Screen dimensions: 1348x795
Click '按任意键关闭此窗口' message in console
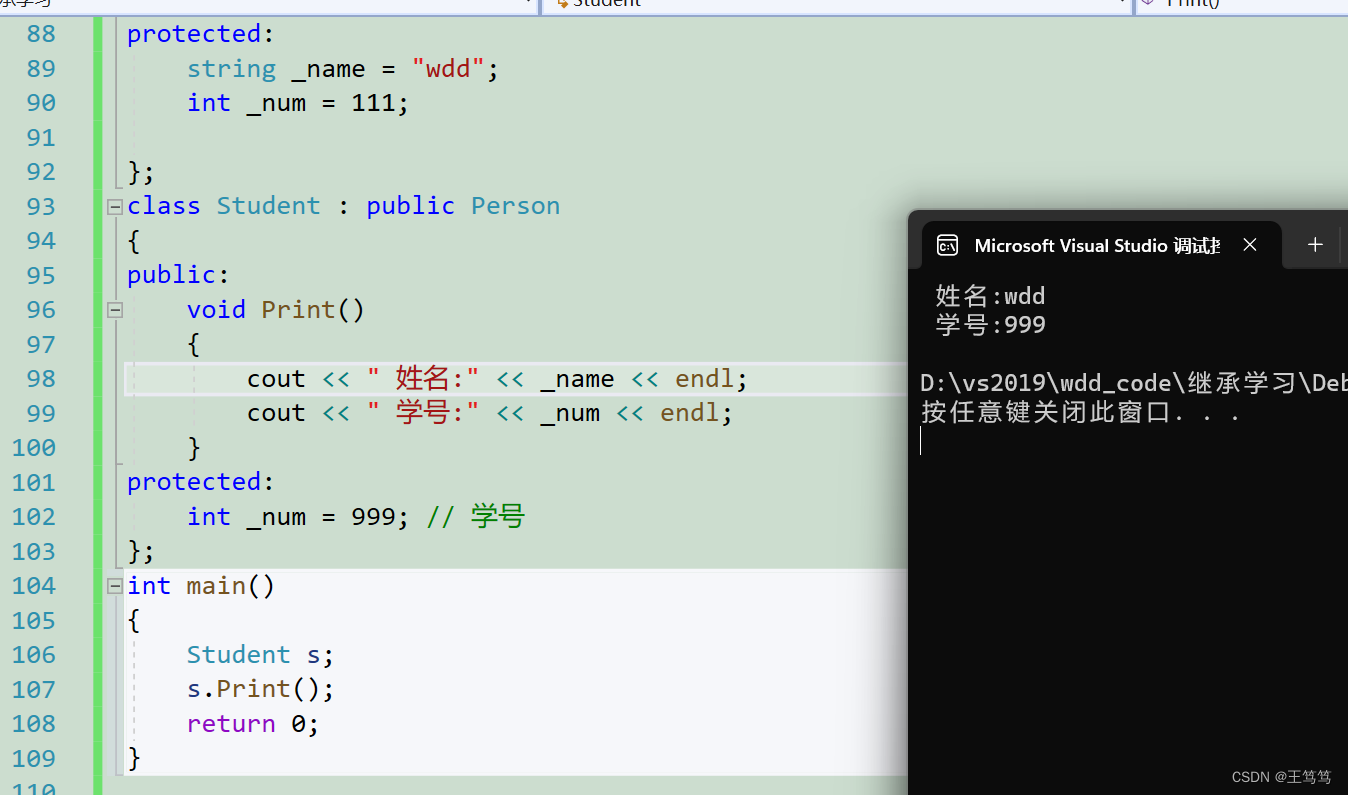1080,412
